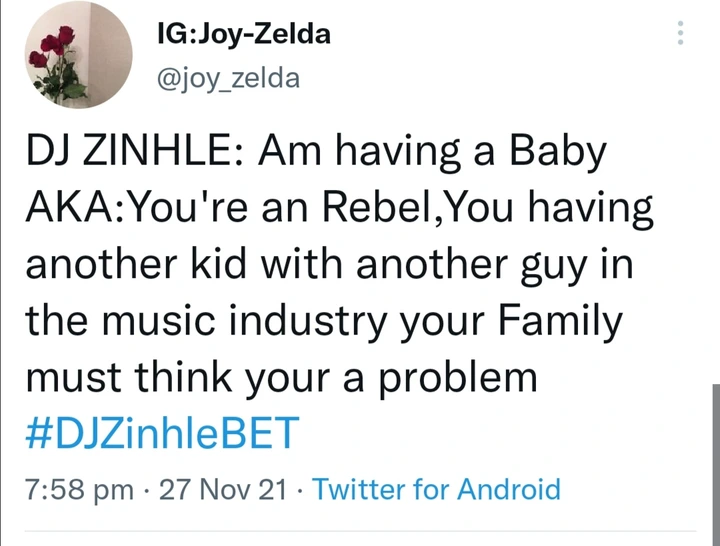Click the divider line below the tweet

pos(360,531)
